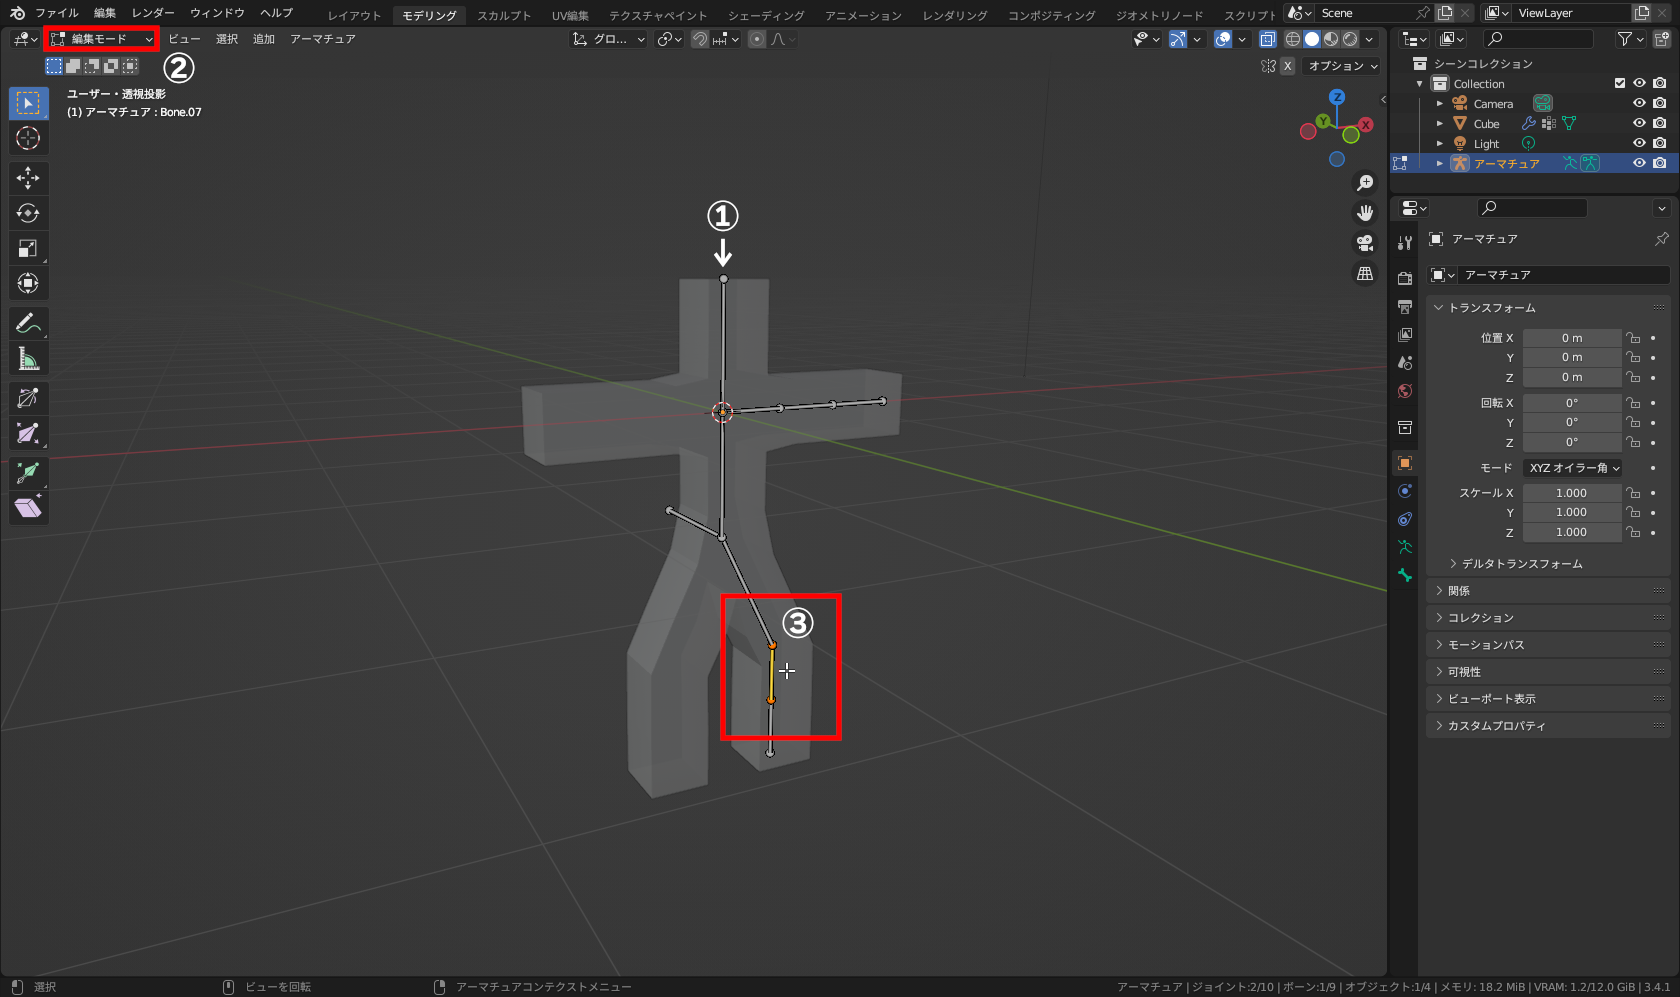Image resolution: width=1680 pixels, height=997 pixels.
Task: Select the Shear tool
Action: pos(28,508)
